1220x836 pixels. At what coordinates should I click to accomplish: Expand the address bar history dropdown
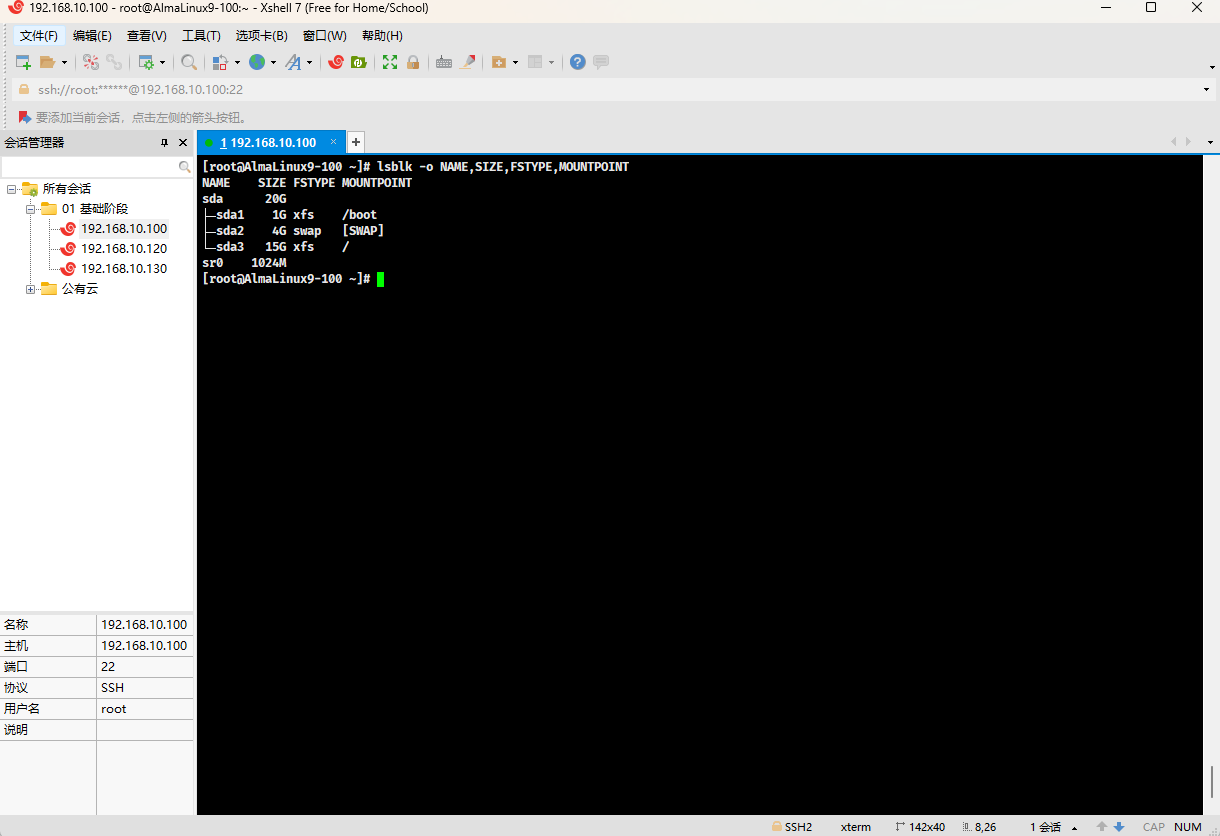click(1206, 89)
